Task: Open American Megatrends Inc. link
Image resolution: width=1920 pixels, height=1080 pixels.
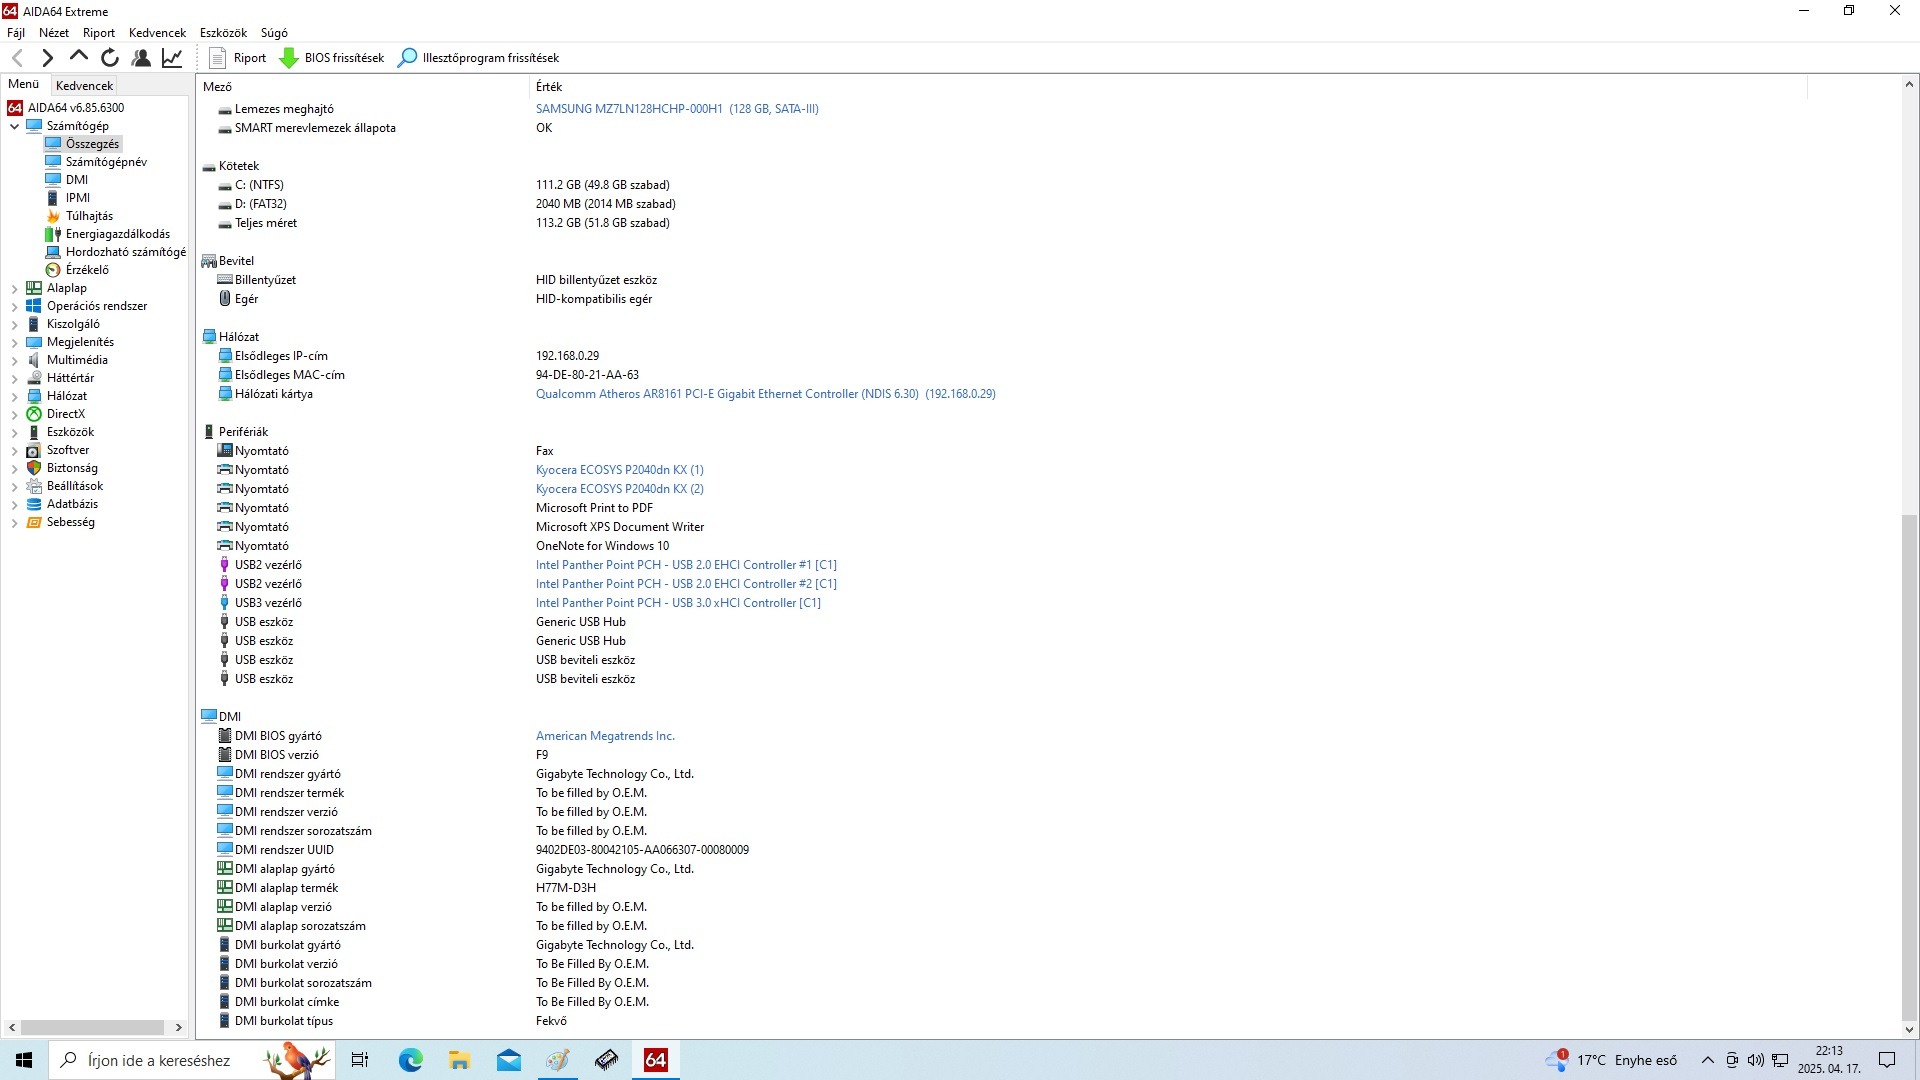Action: pos(605,736)
